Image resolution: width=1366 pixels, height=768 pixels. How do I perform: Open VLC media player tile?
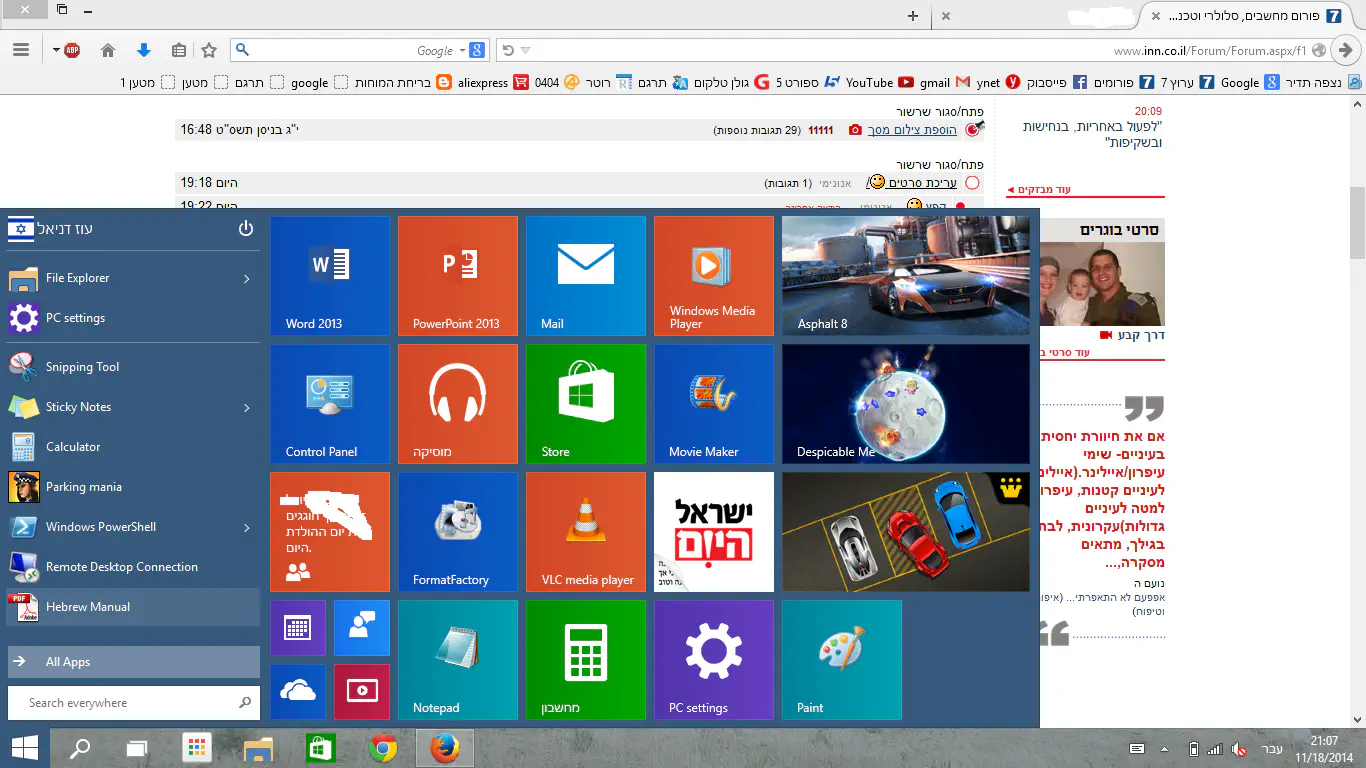tap(586, 532)
